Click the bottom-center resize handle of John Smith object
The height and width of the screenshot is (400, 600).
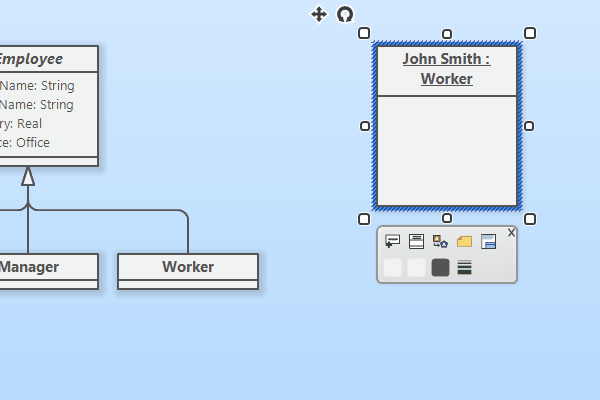pos(447,218)
